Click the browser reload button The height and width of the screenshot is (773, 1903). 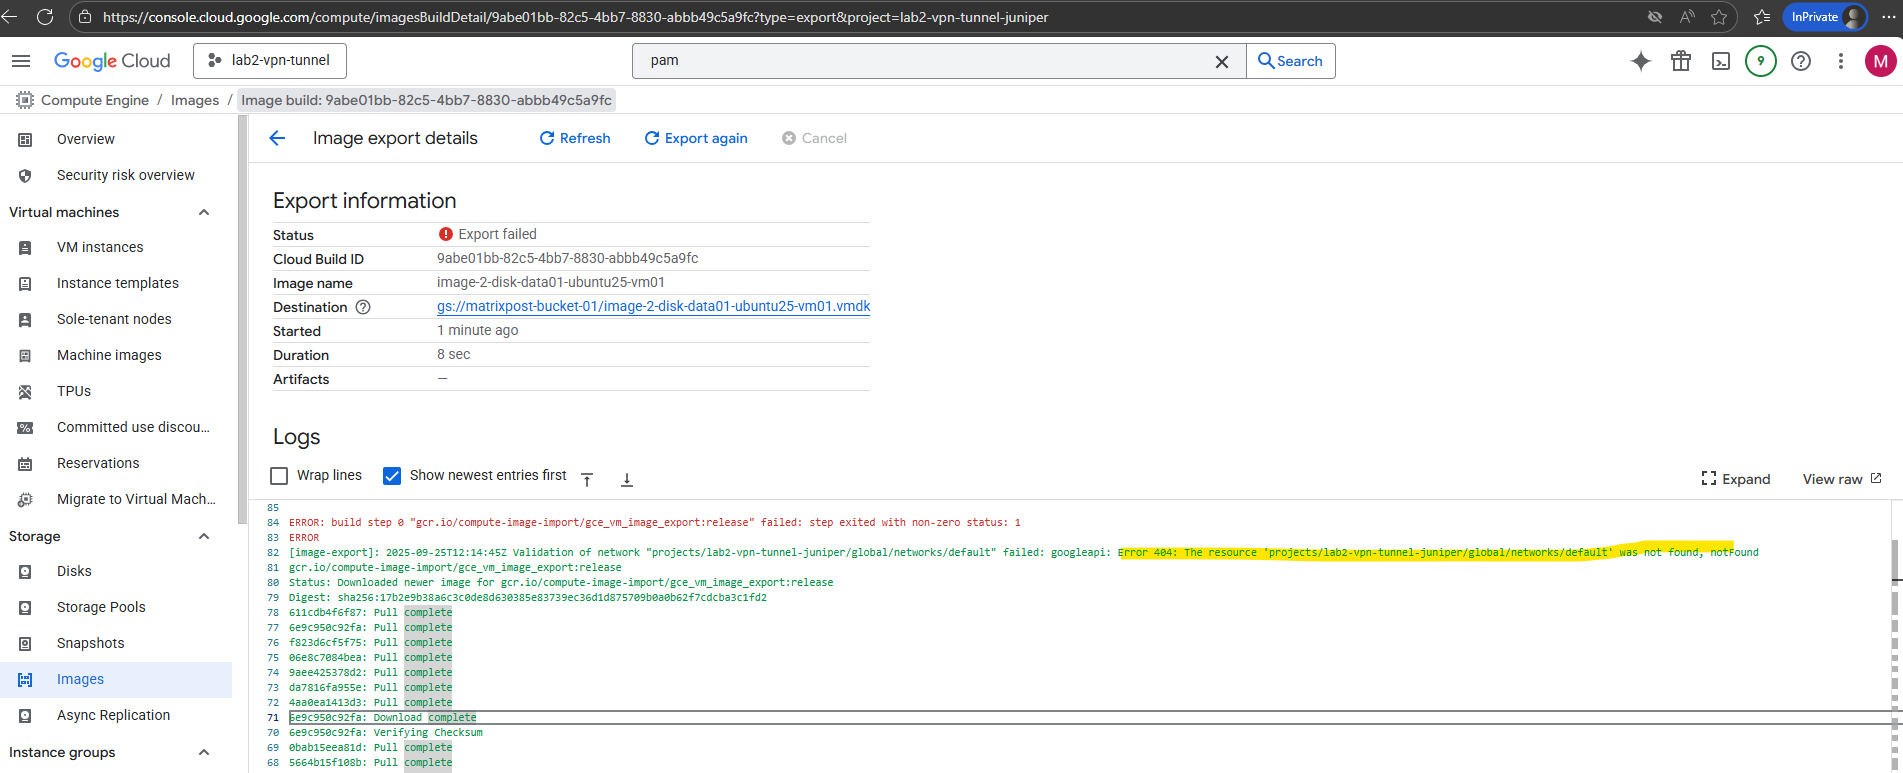[x=45, y=17]
